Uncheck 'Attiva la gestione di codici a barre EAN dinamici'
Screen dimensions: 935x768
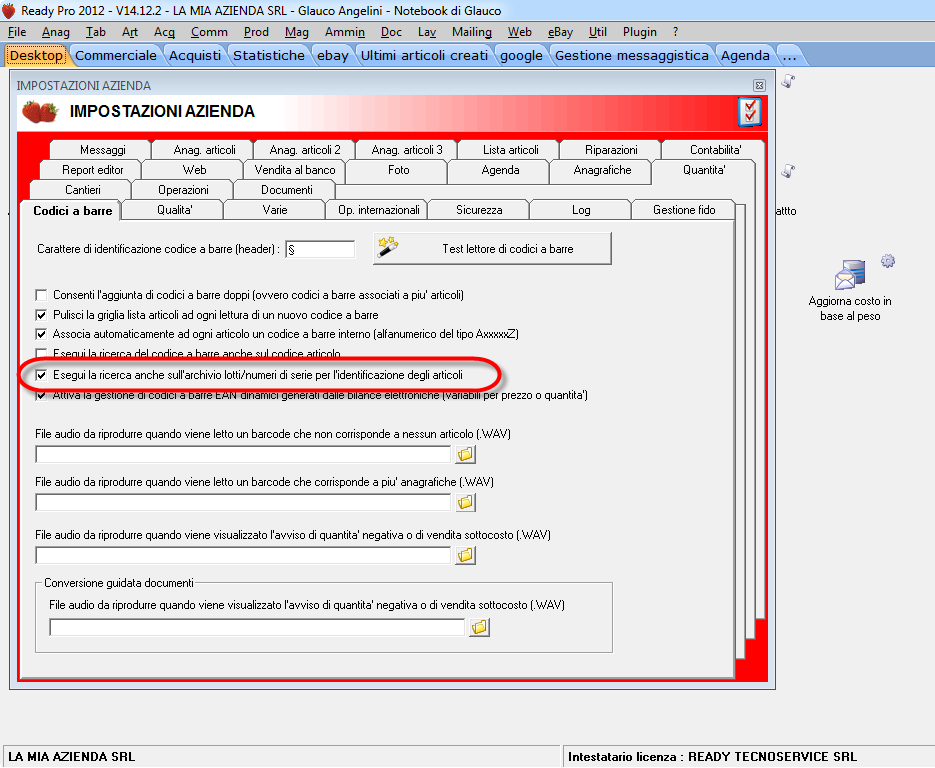pos(41,395)
